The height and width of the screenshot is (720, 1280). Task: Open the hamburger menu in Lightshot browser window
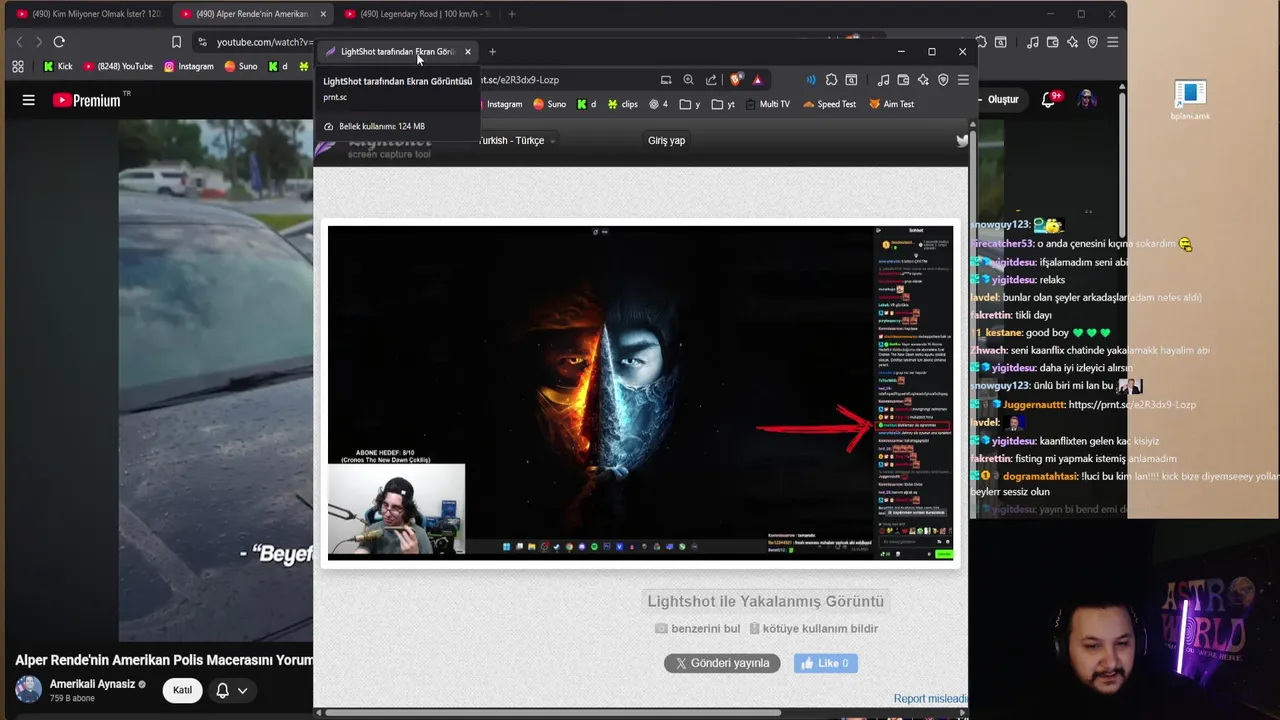click(x=963, y=80)
